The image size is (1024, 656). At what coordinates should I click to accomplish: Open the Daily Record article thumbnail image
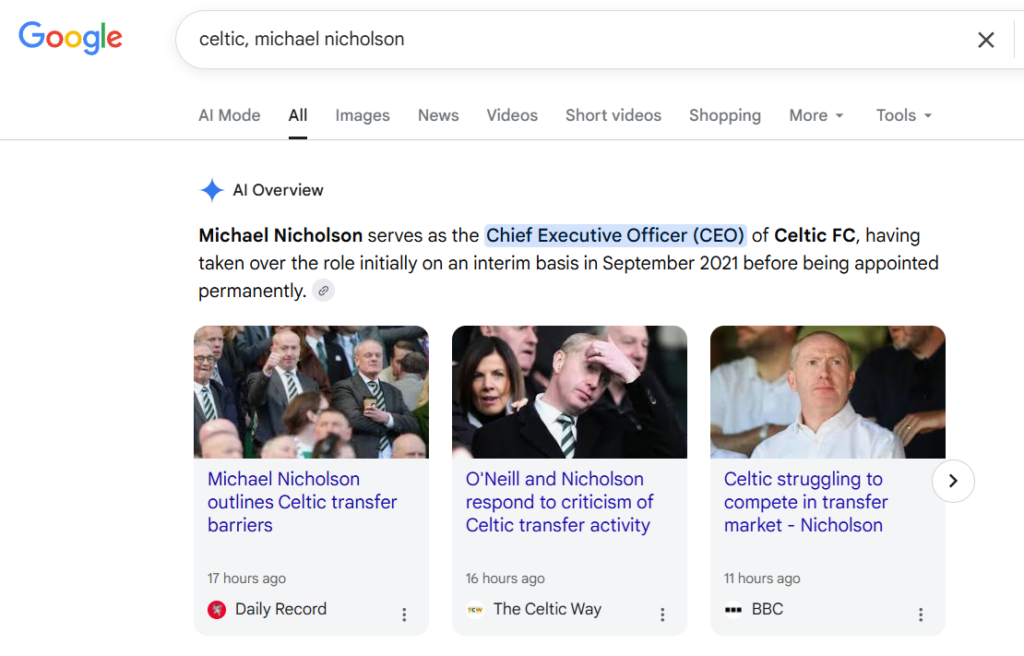(312, 392)
